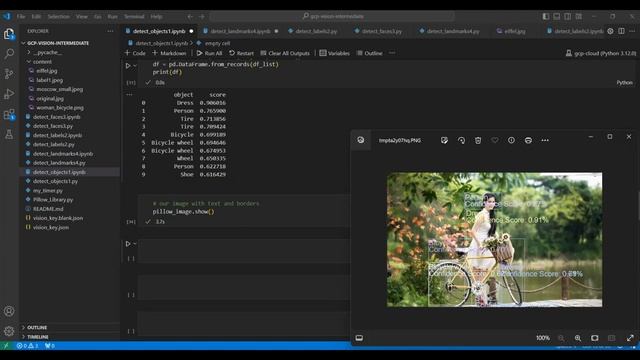Click the annotated bicycle photo
Viewport: 640px width, 360px height.
coord(494,240)
